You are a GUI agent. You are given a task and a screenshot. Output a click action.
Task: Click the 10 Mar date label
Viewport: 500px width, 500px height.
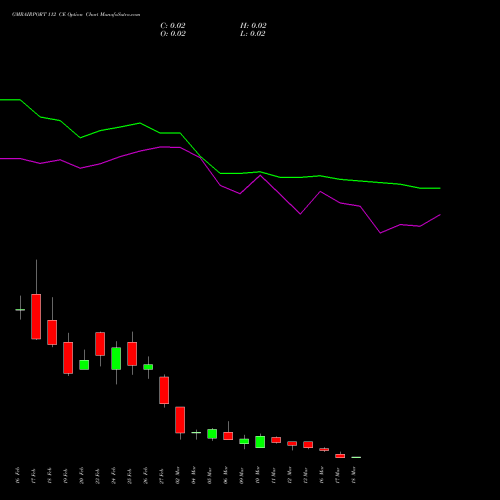(x=258, y=475)
